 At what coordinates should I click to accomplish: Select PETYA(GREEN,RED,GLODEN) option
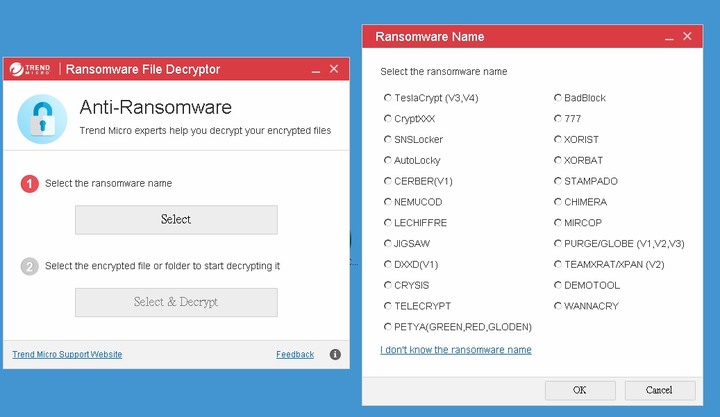click(x=388, y=327)
